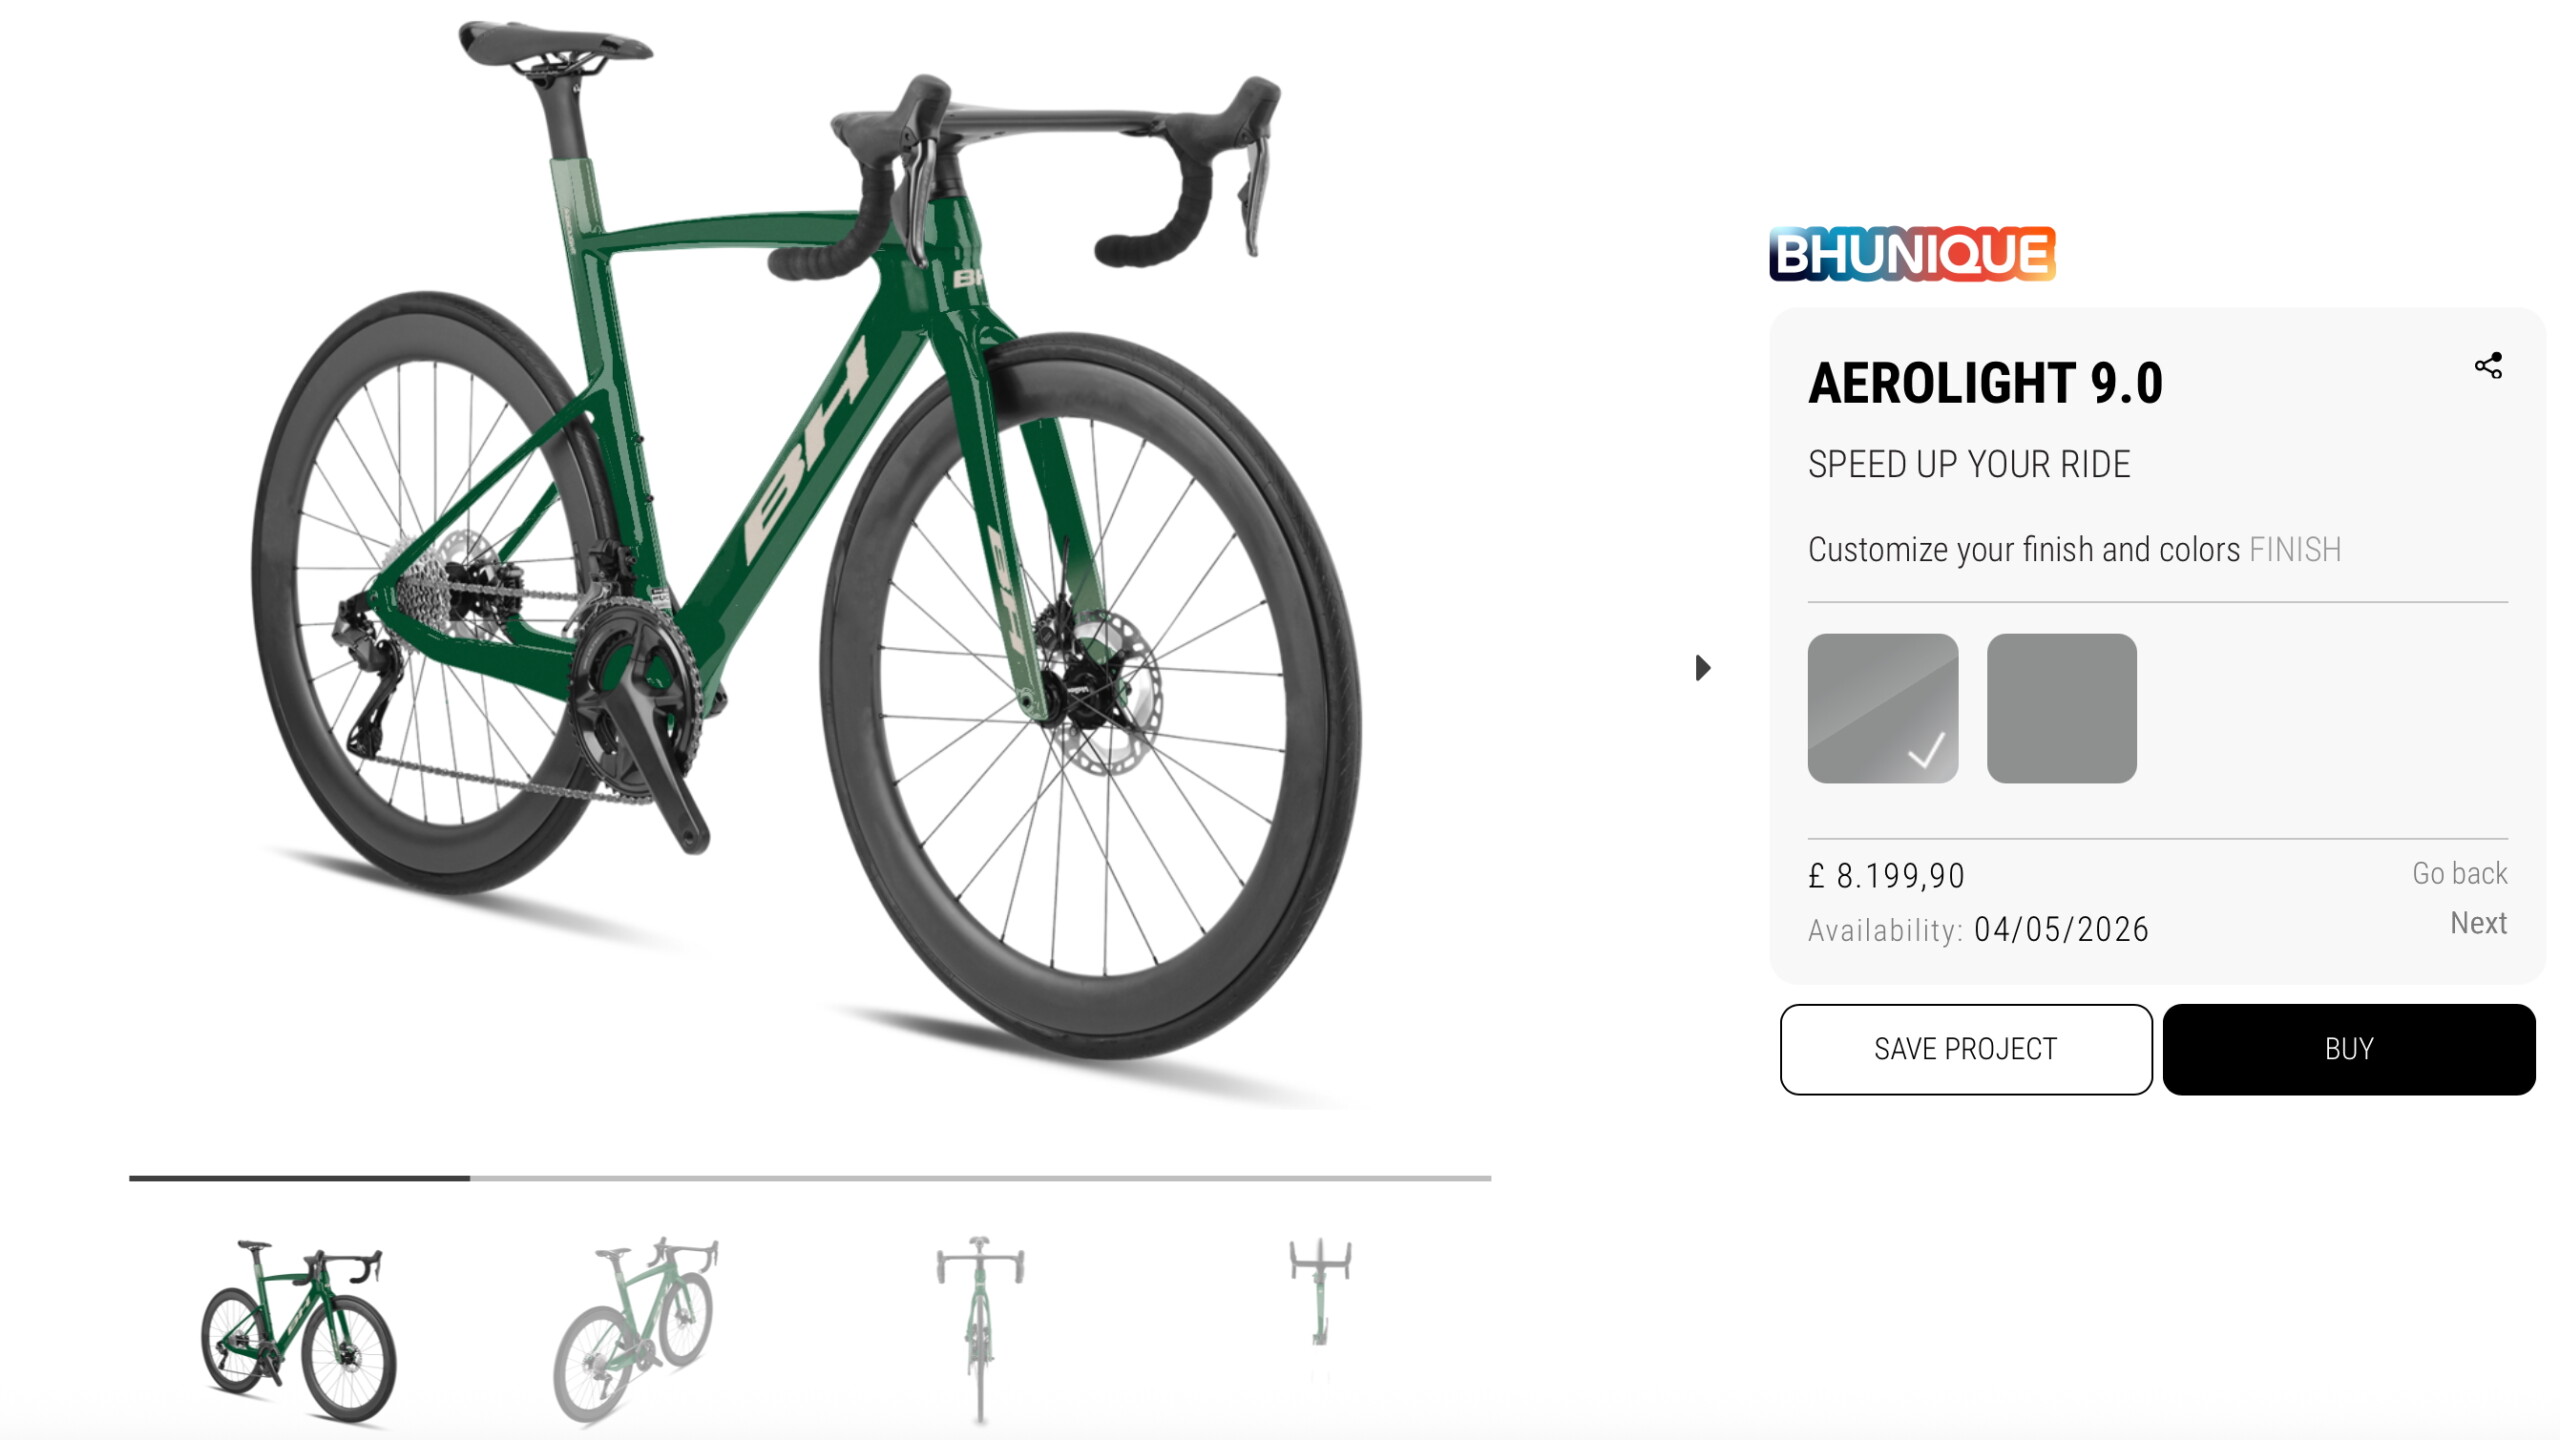Click the Go back link

[2460, 873]
